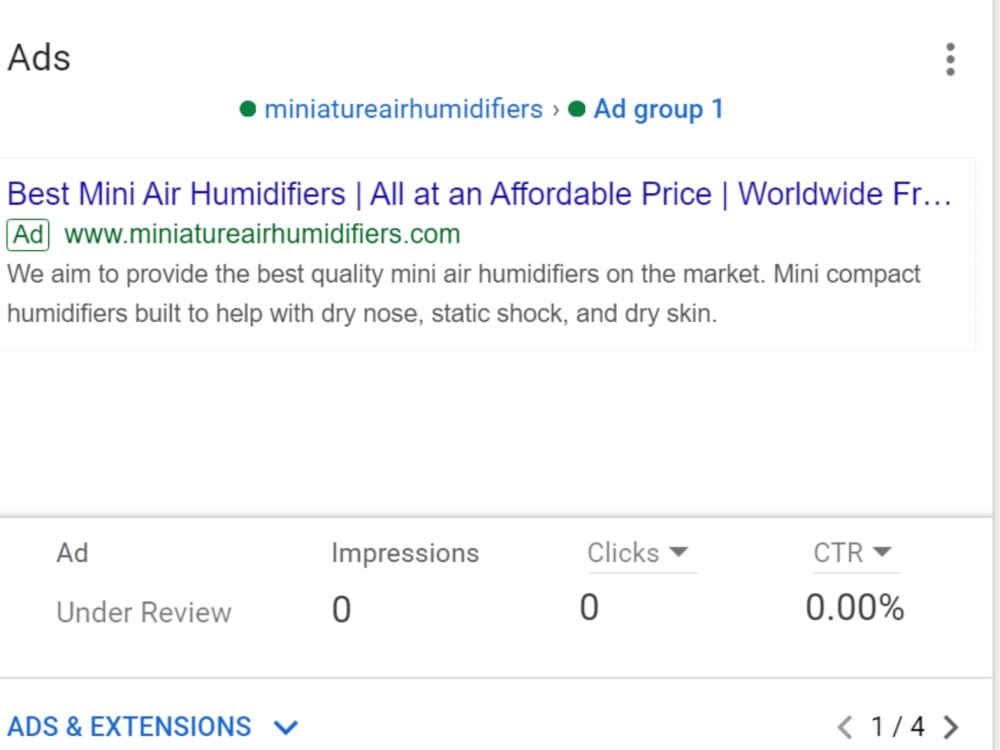Image resolution: width=1000 pixels, height=750 pixels.
Task: Open the three-dot more options menu
Action: point(950,59)
